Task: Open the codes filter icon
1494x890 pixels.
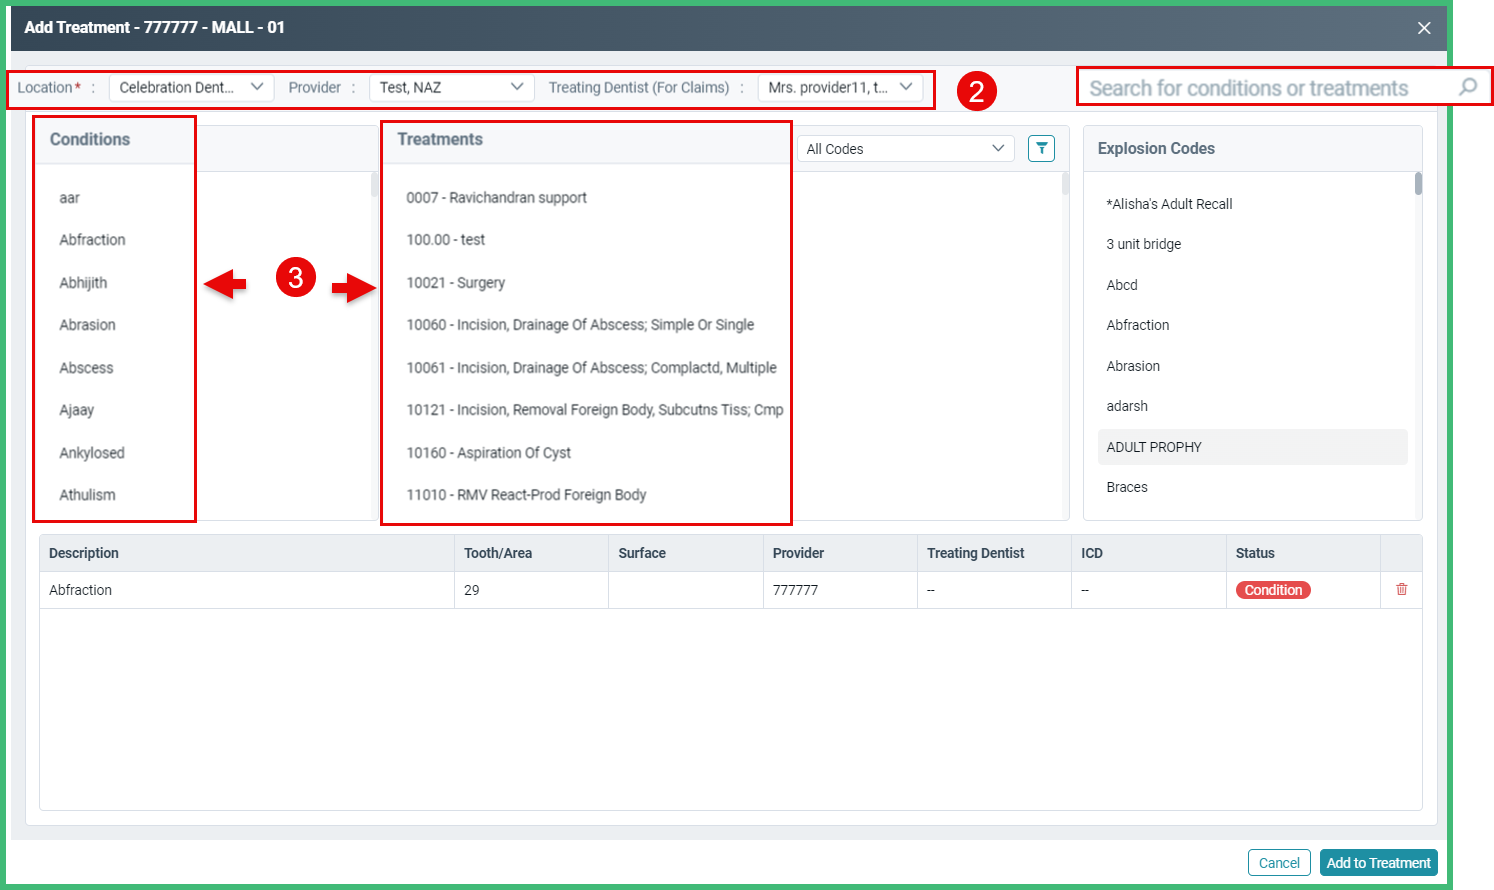Action: 1041,148
